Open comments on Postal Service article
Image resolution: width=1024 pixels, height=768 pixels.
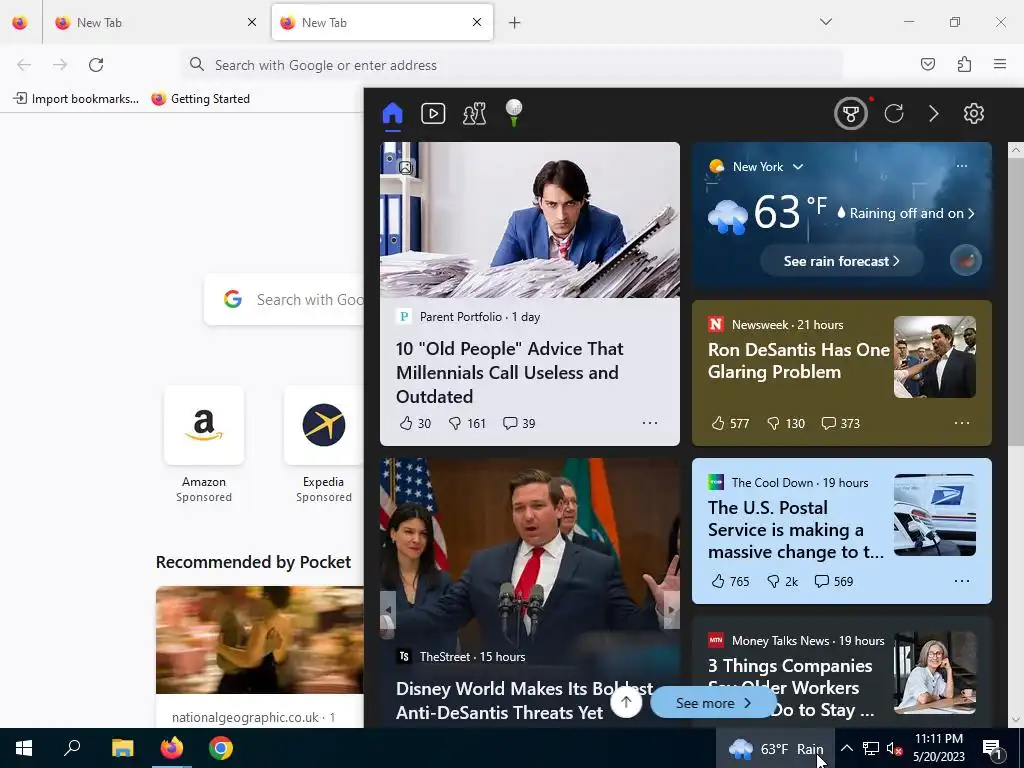[834, 581]
